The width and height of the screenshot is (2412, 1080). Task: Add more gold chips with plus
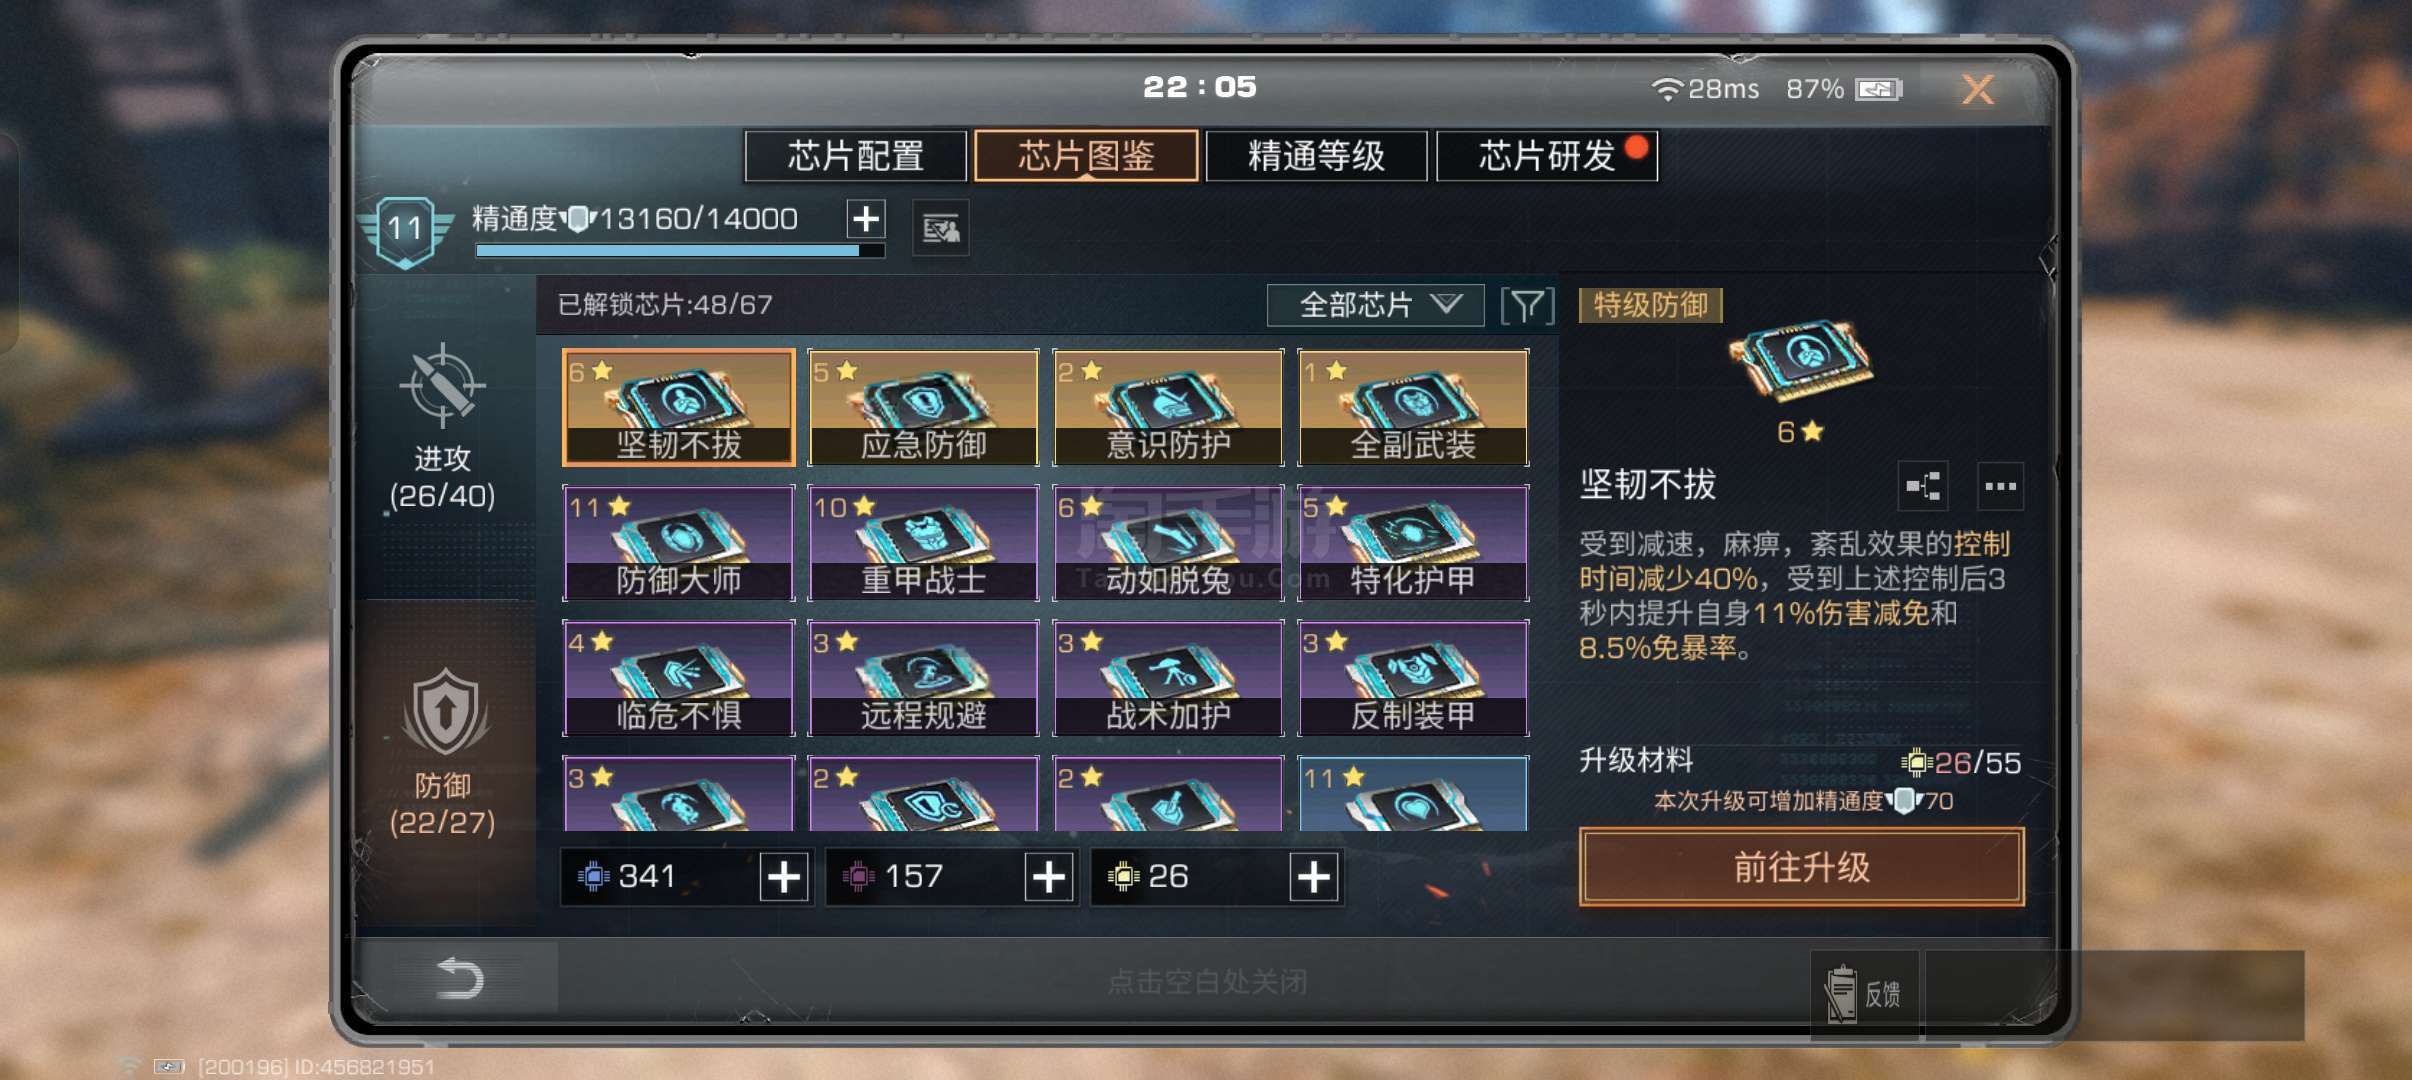1314,877
